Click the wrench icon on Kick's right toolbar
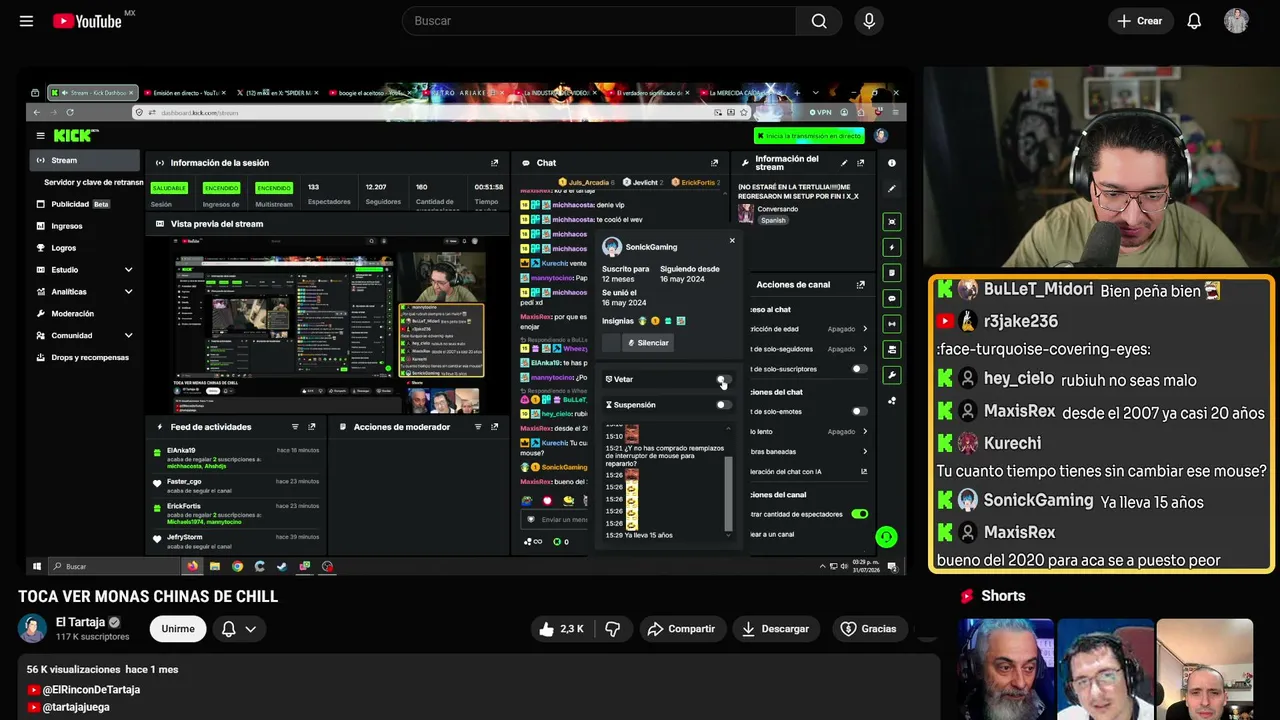Image resolution: width=1280 pixels, height=720 pixels. pos(892,375)
